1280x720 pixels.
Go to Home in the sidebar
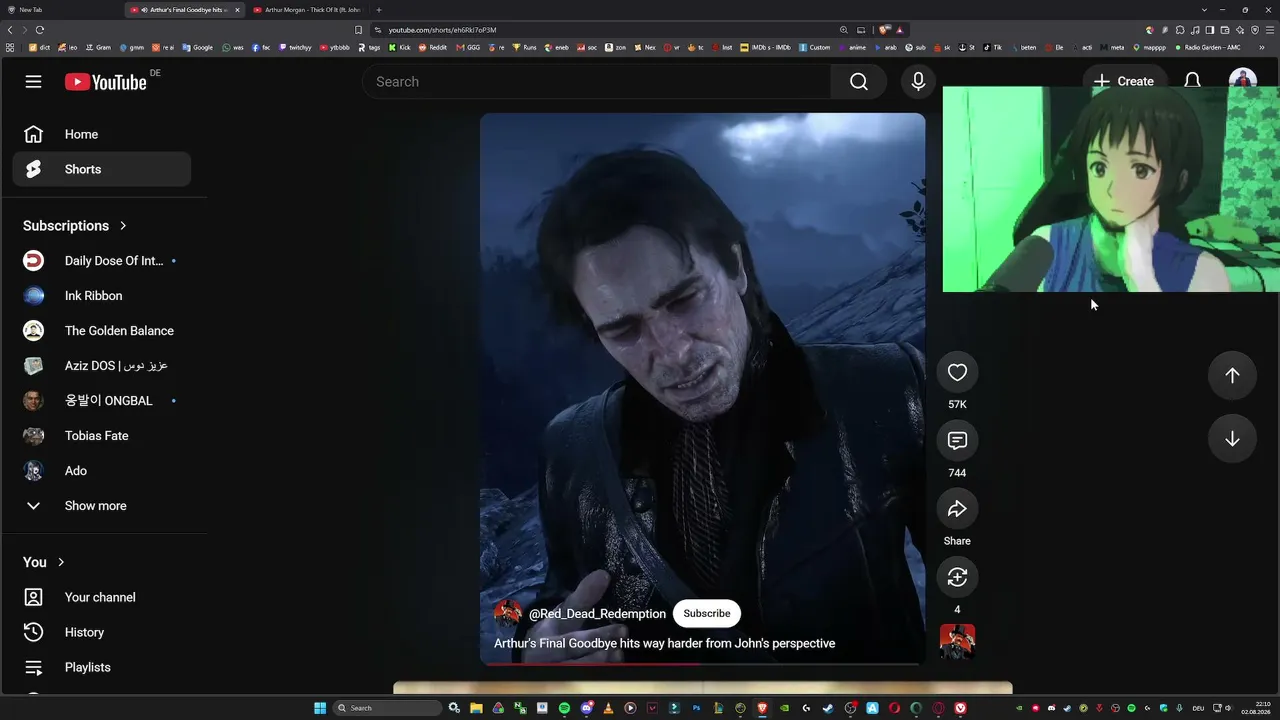click(101, 134)
